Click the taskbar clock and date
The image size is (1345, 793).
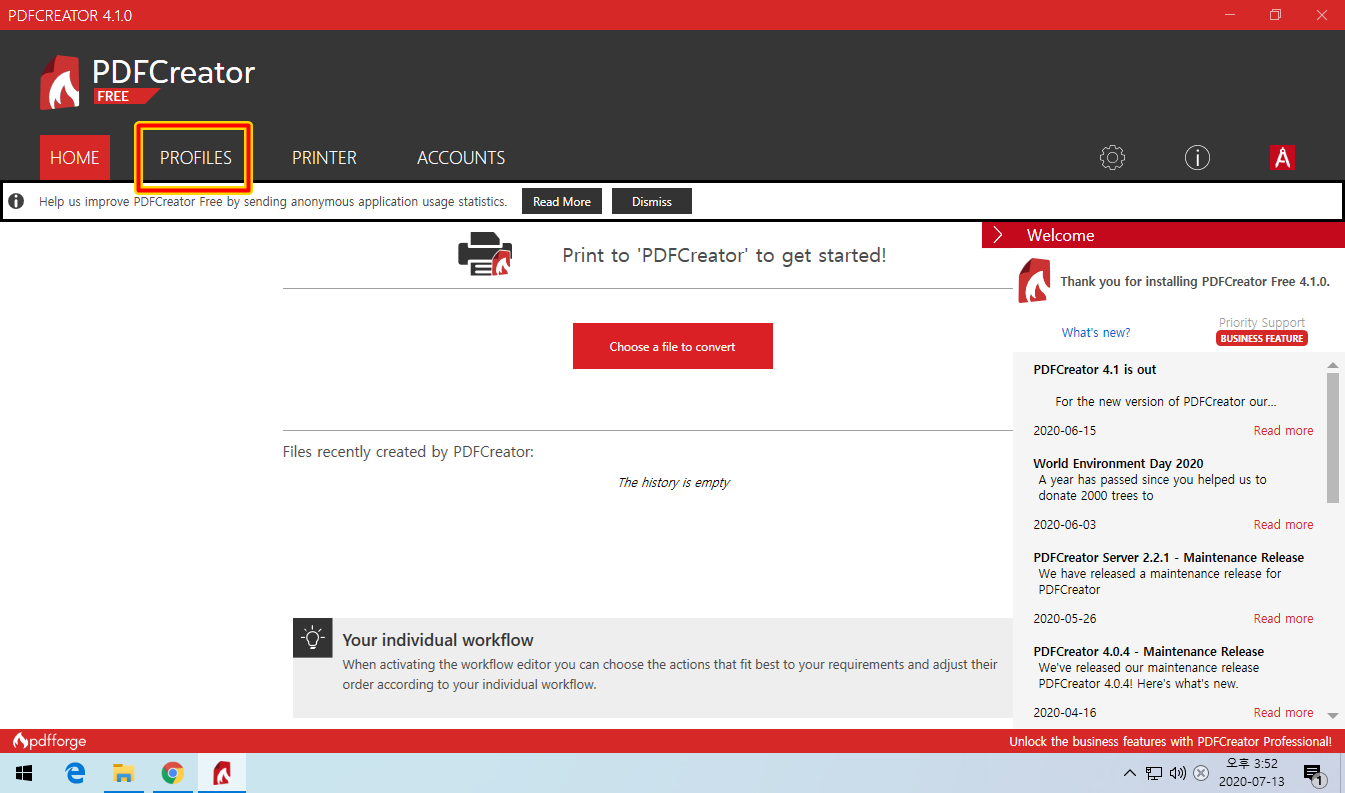1252,773
